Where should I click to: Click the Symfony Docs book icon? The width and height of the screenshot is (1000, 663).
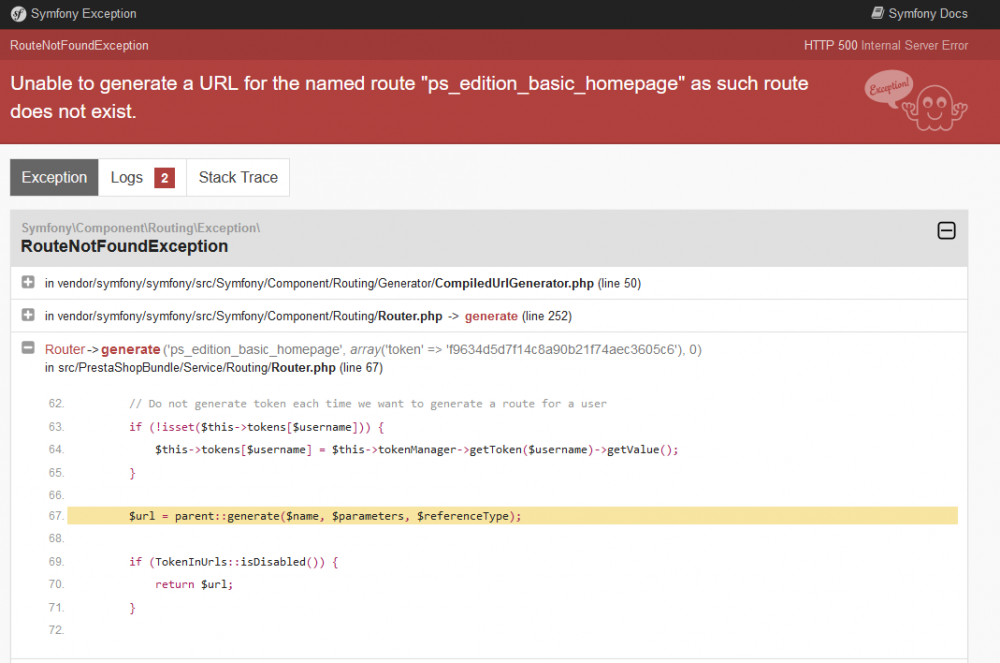click(x=877, y=14)
